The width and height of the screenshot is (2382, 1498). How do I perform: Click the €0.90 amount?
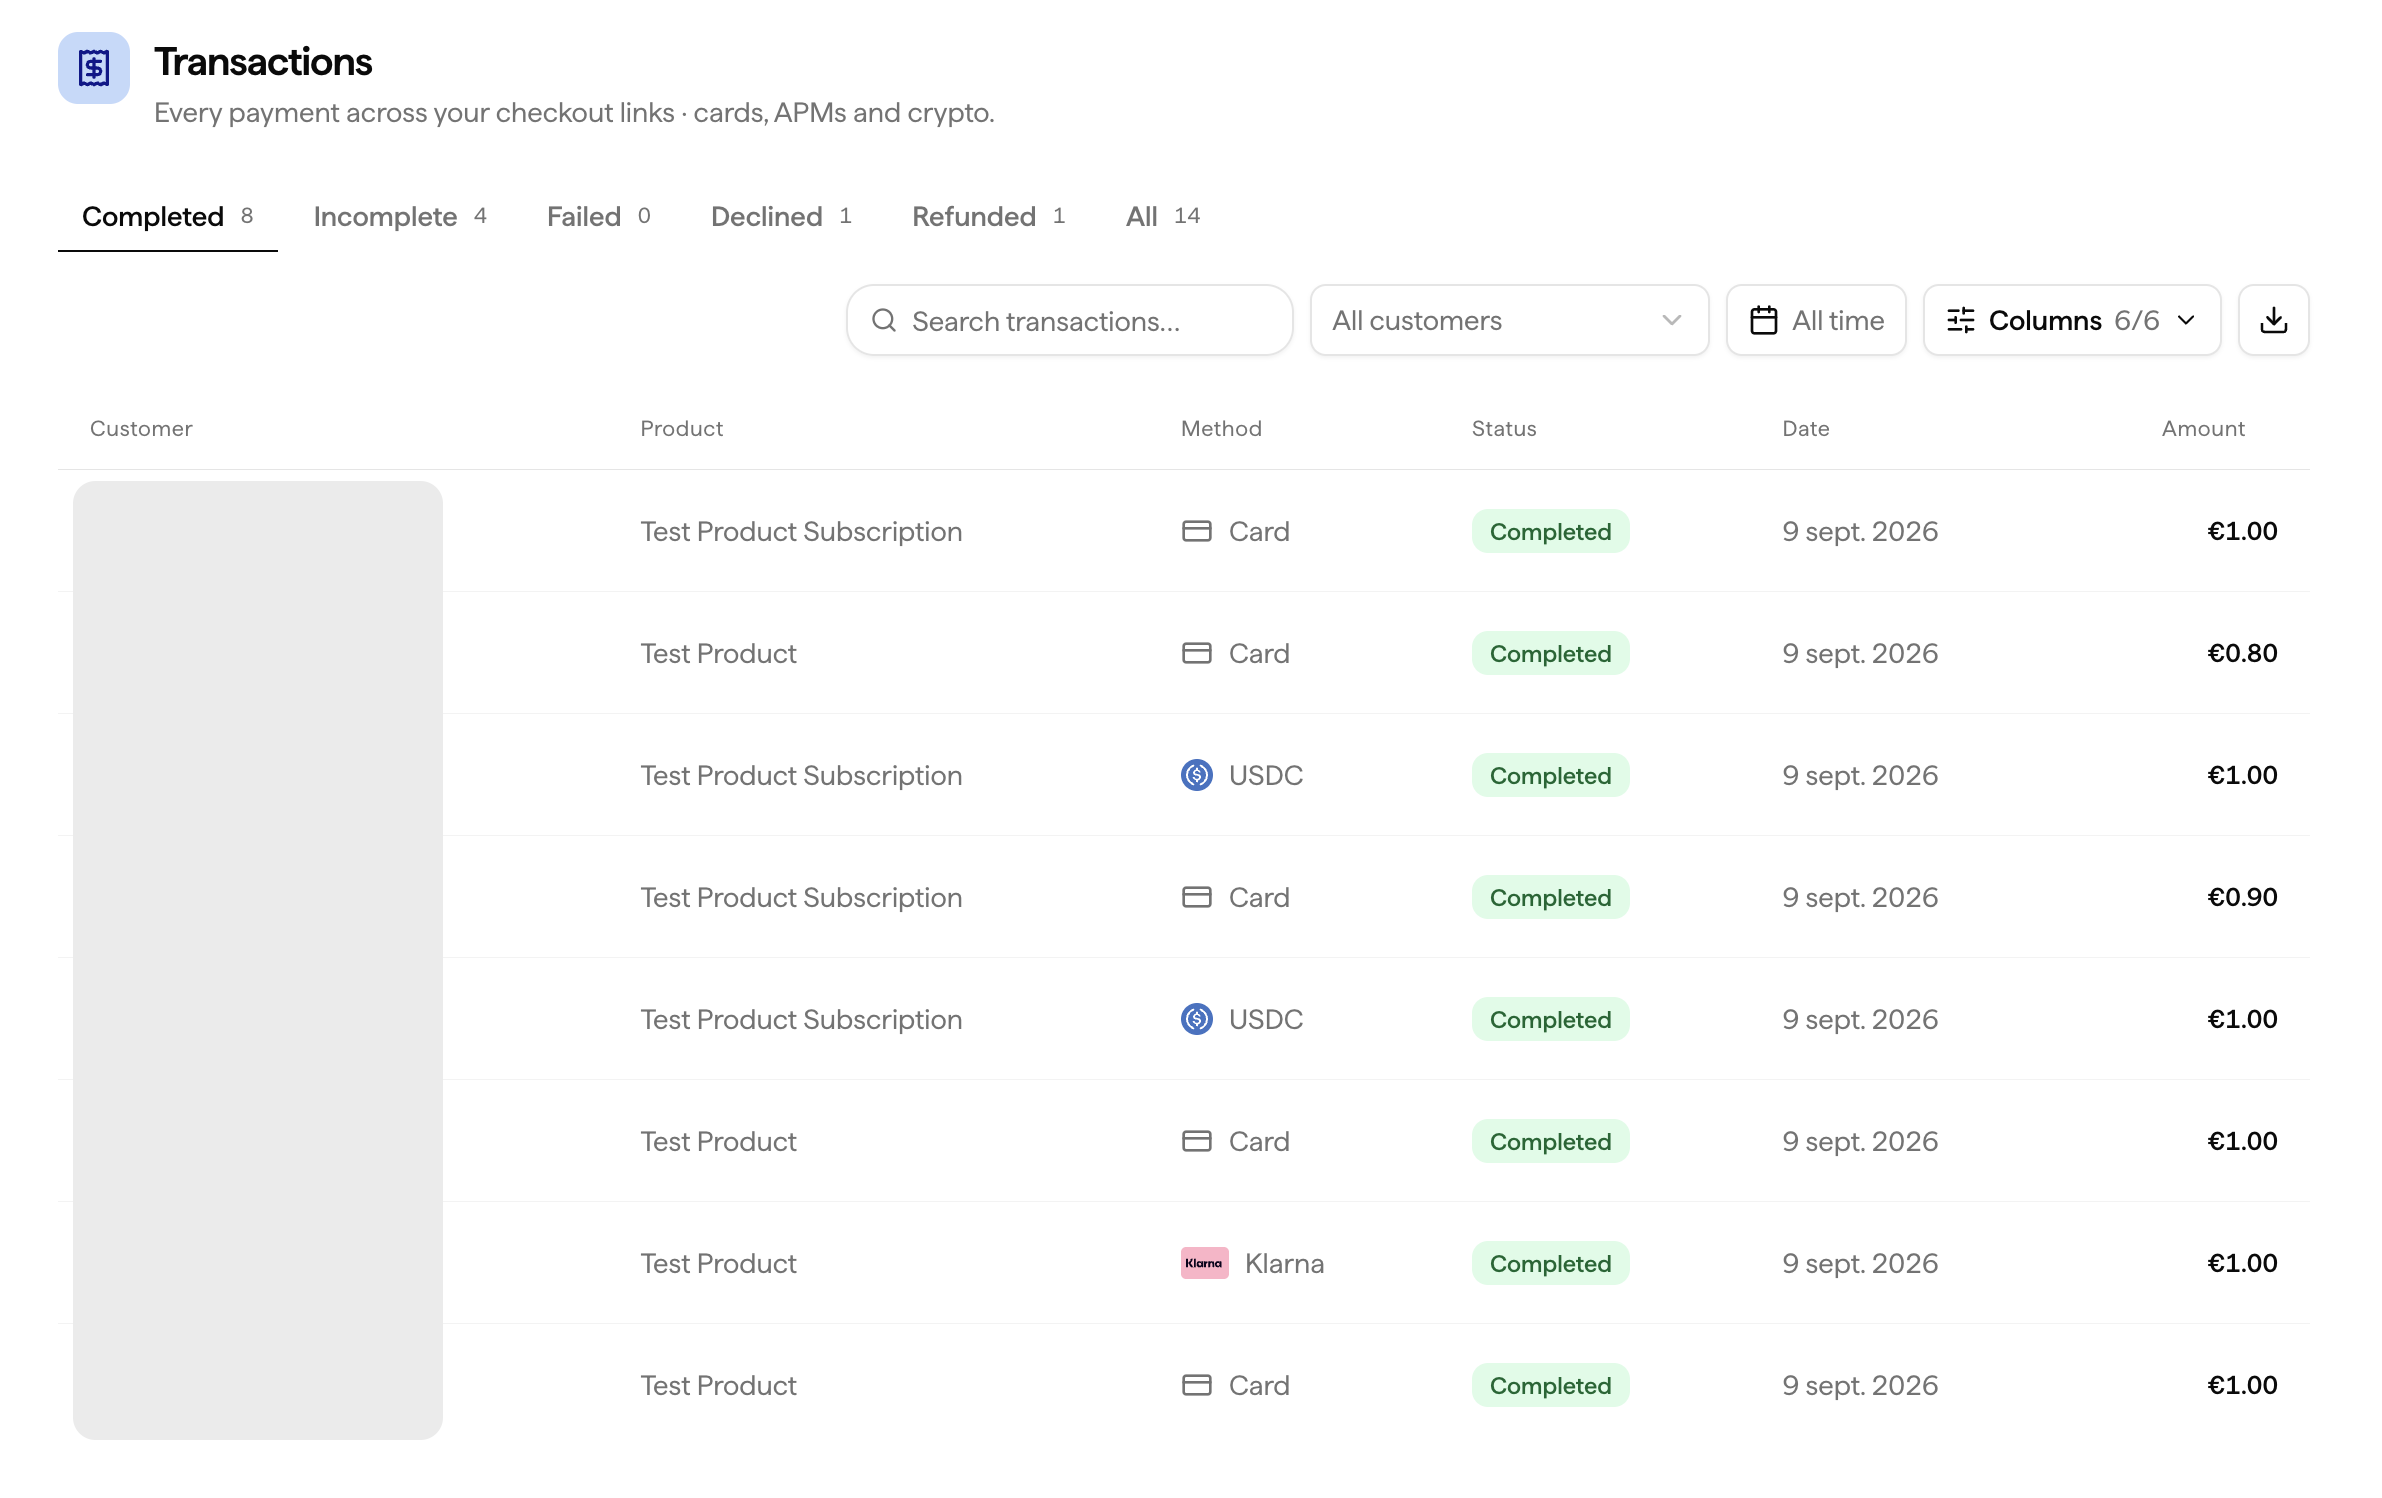coord(2242,897)
